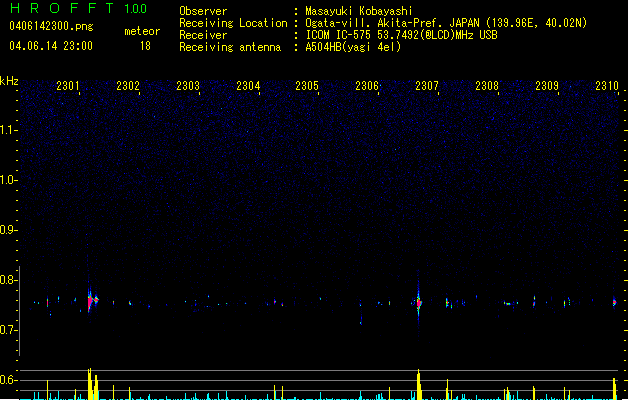This screenshot has height=400, width=629.
Task: Click the 0.9 kHz axis label
Action: pos(8,230)
